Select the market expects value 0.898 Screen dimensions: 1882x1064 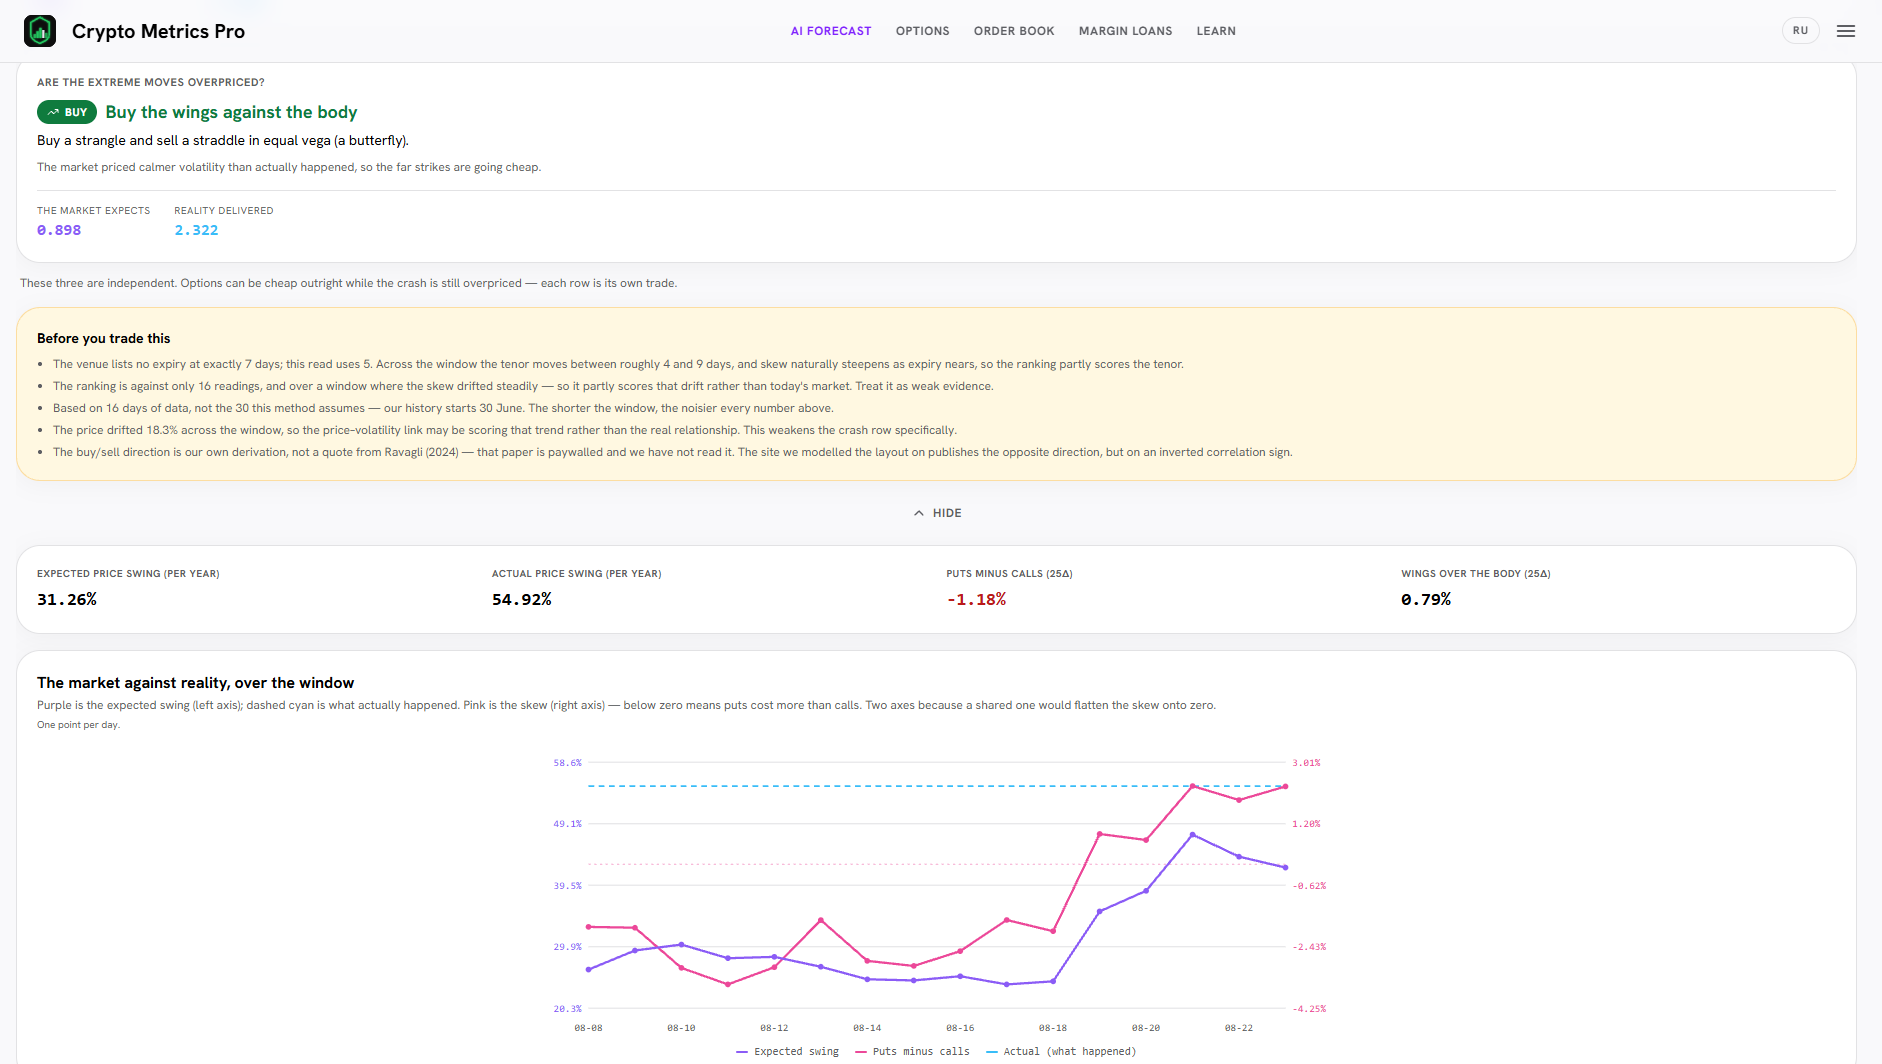[x=59, y=230]
